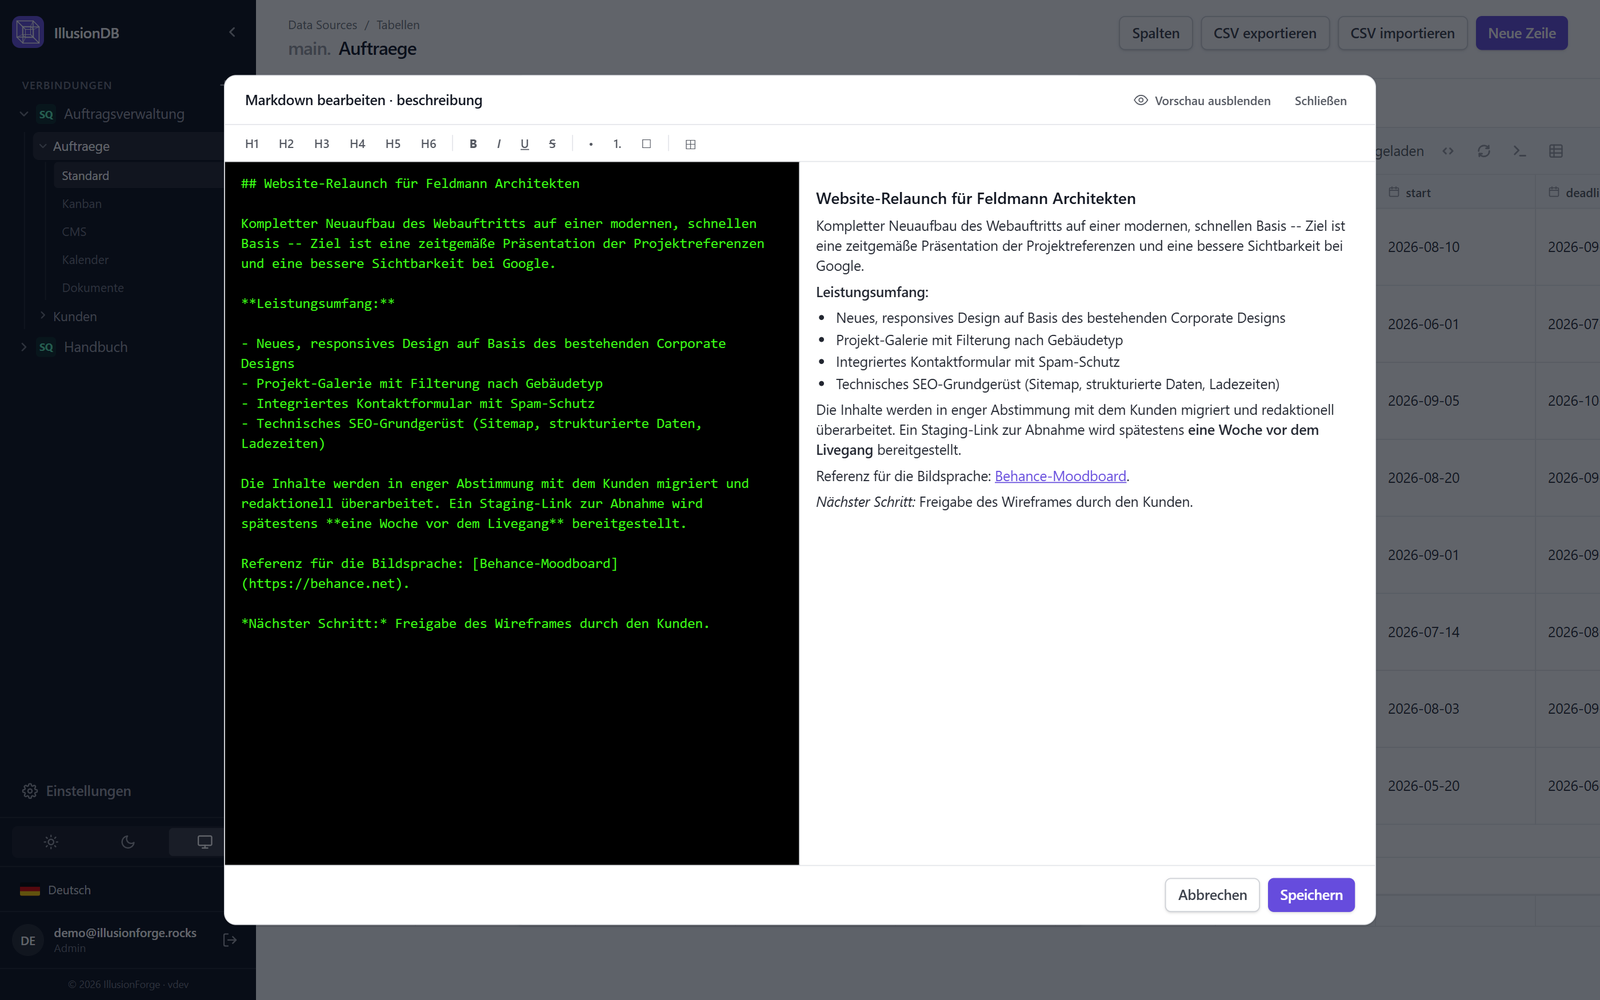Switch to light theme sun icon
This screenshot has height=1000, width=1600.
(51, 842)
